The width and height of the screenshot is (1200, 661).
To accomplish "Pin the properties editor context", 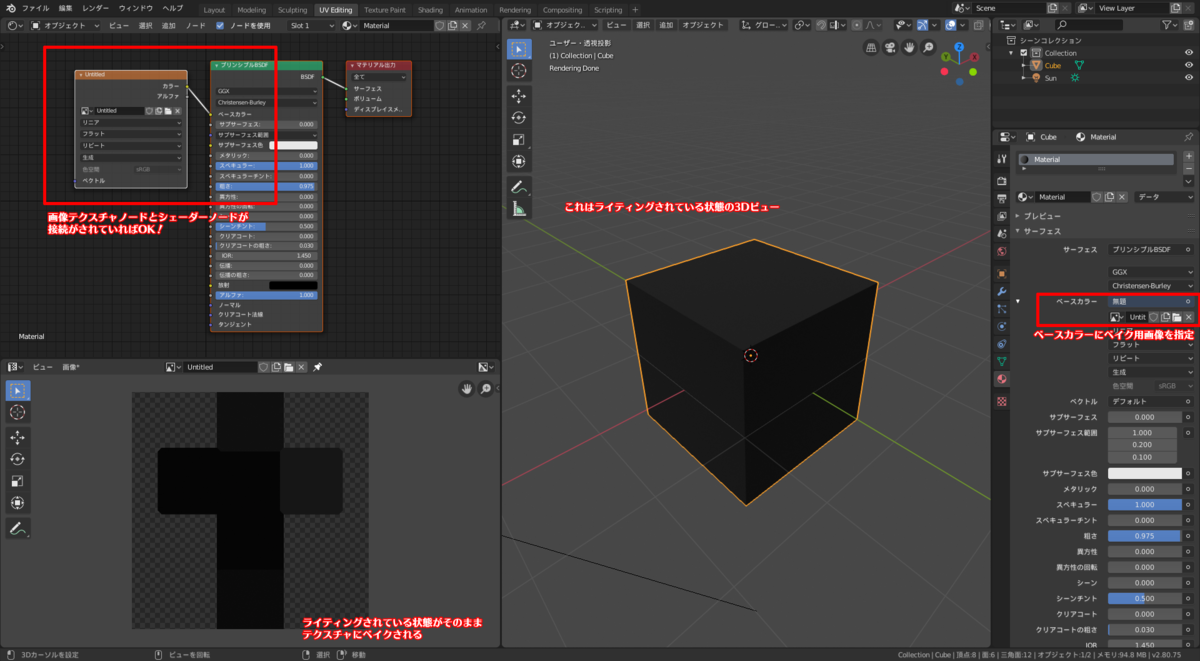I will 1187,137.
